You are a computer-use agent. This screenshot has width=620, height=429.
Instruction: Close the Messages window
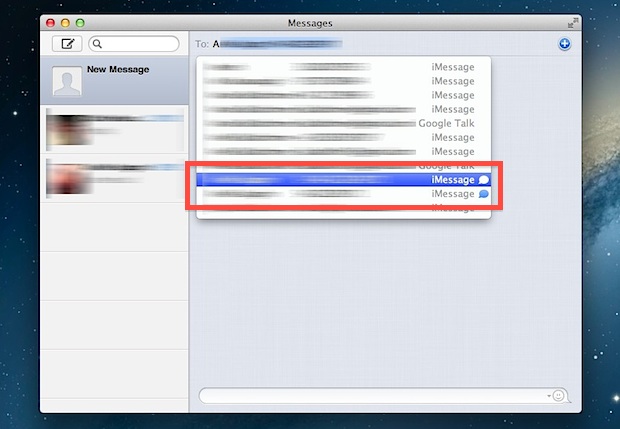(50, 23)
